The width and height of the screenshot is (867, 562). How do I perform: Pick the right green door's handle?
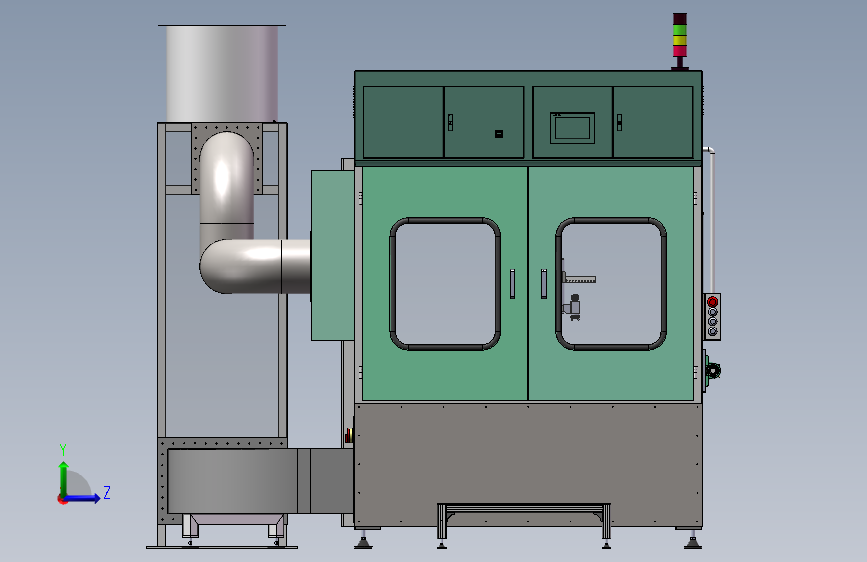click(544, 284)
